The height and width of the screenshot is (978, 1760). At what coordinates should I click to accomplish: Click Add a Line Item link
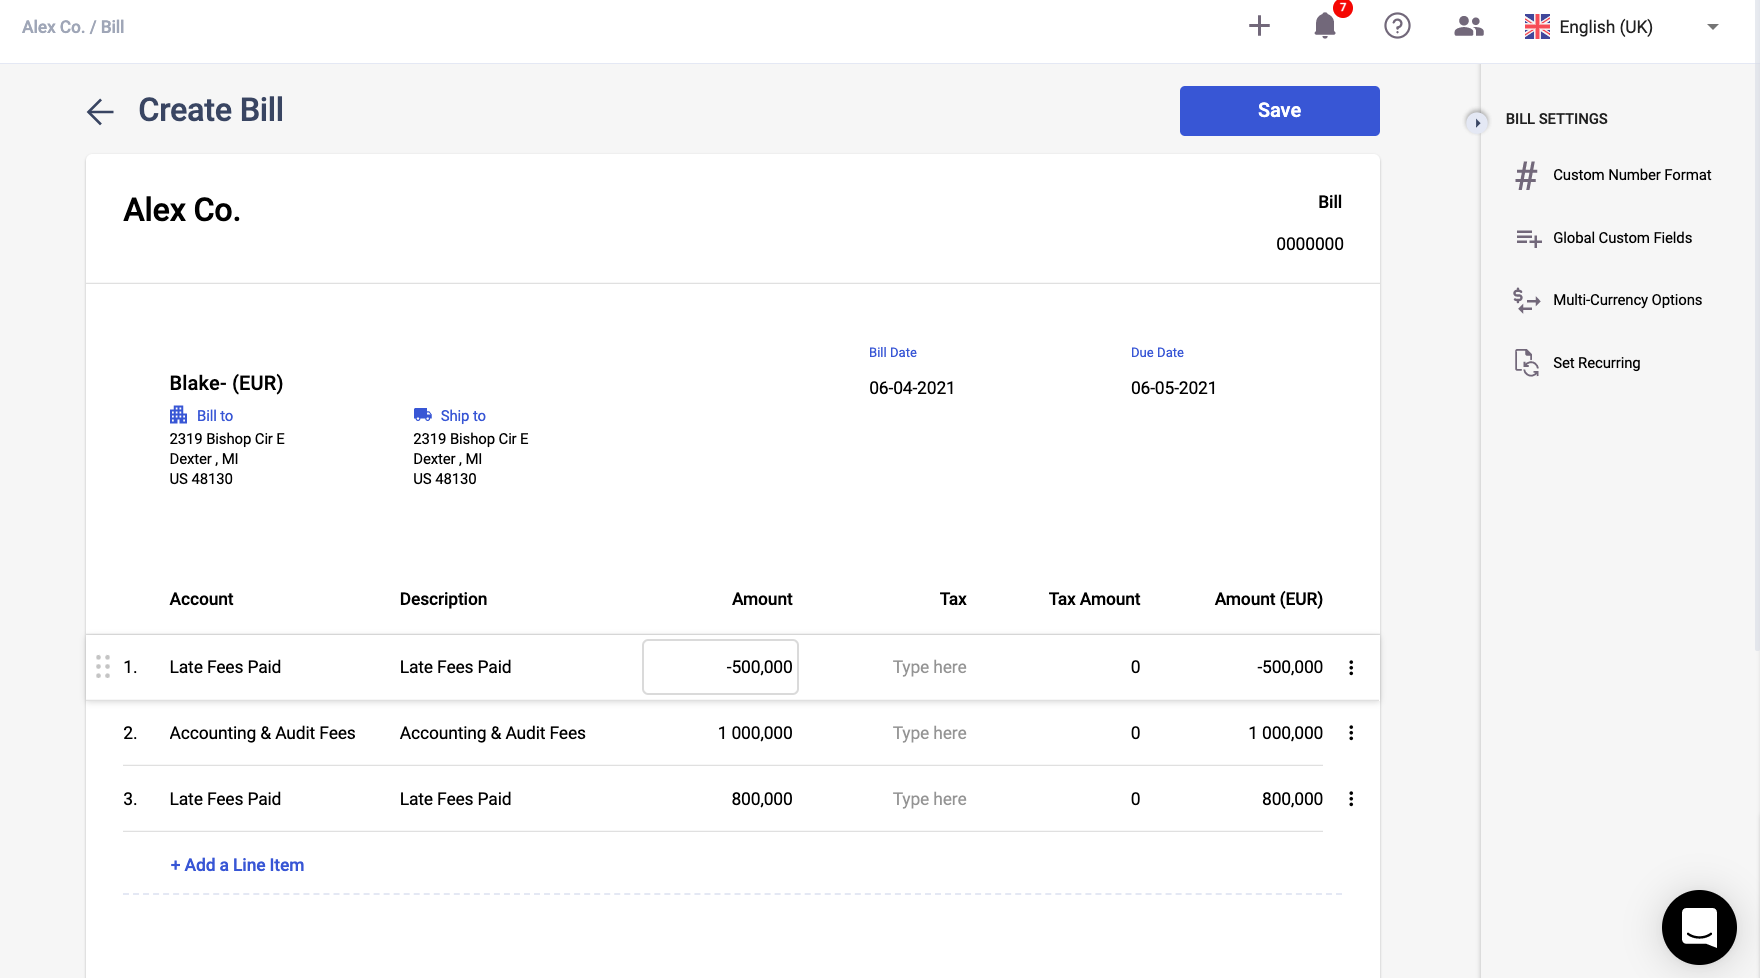(x=237, y=865)
